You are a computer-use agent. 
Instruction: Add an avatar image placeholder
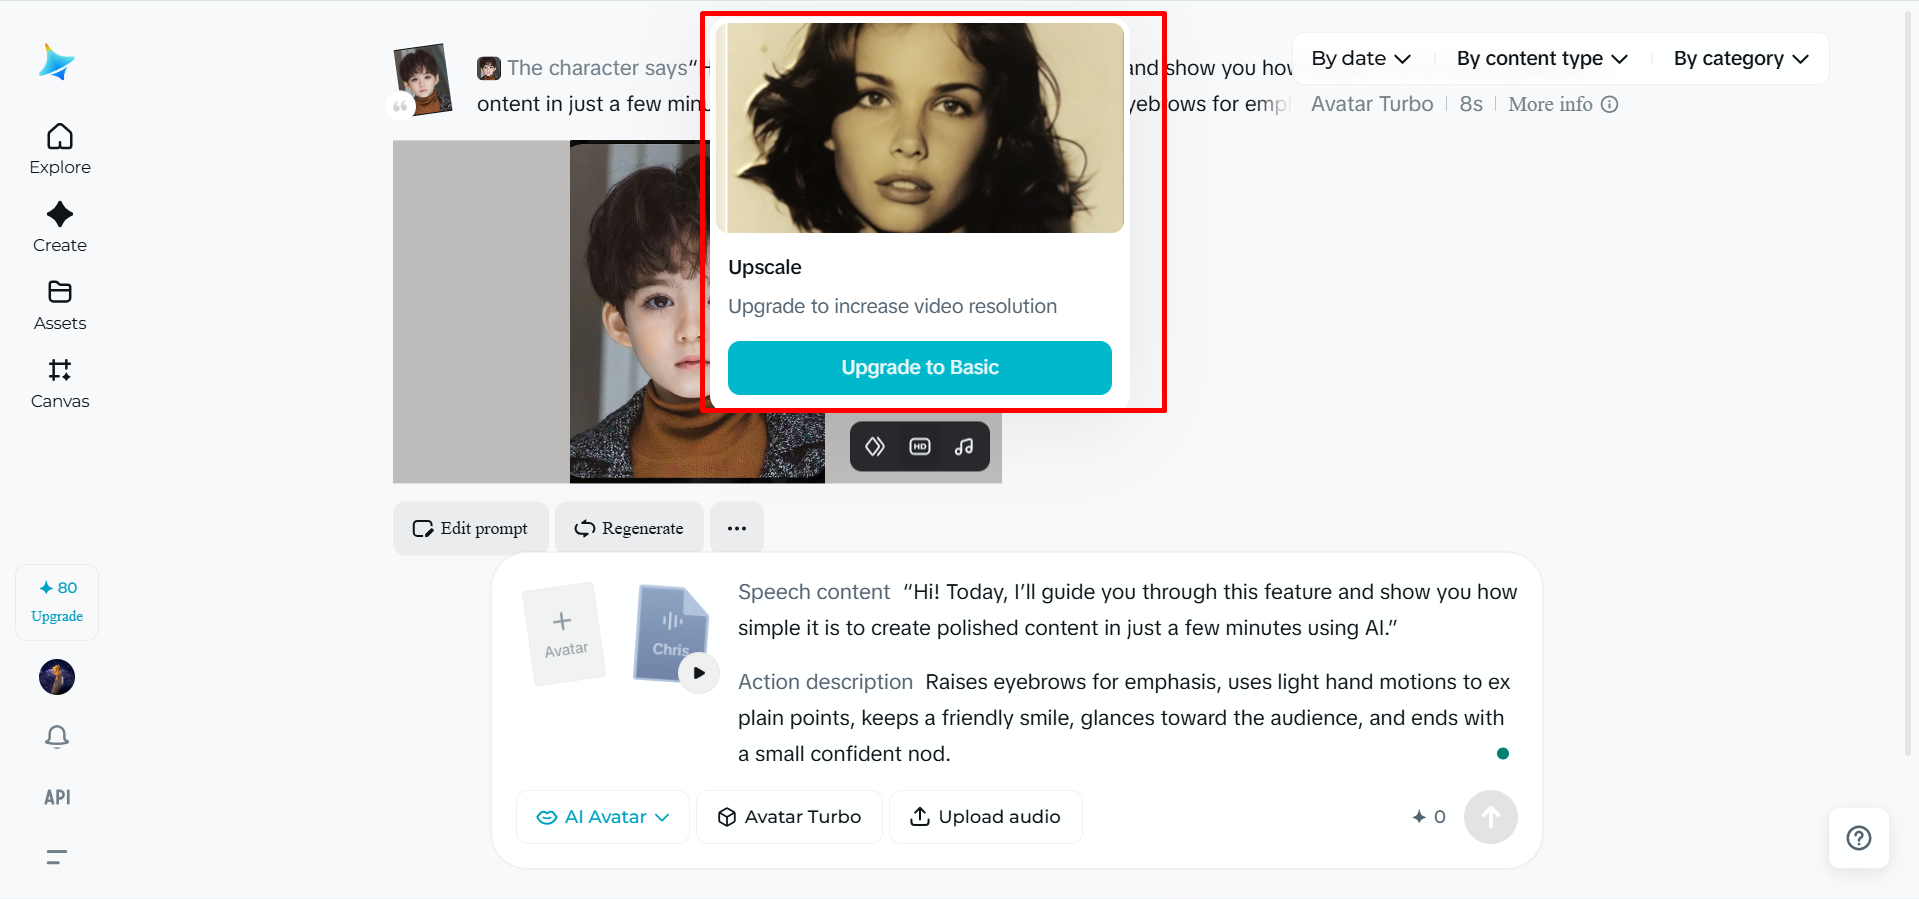click(564, 633)
